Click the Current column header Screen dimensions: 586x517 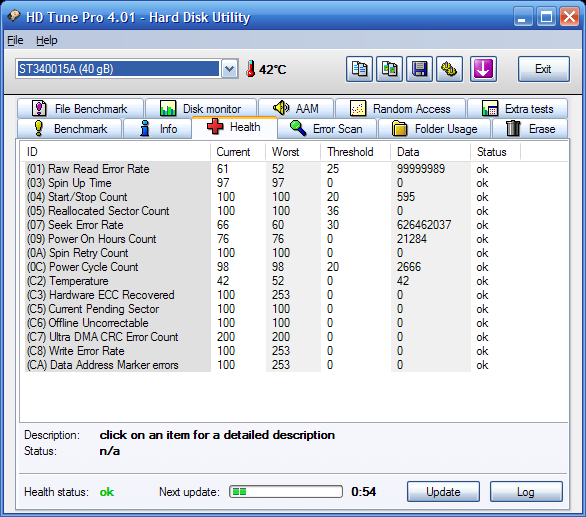[238, 152]
